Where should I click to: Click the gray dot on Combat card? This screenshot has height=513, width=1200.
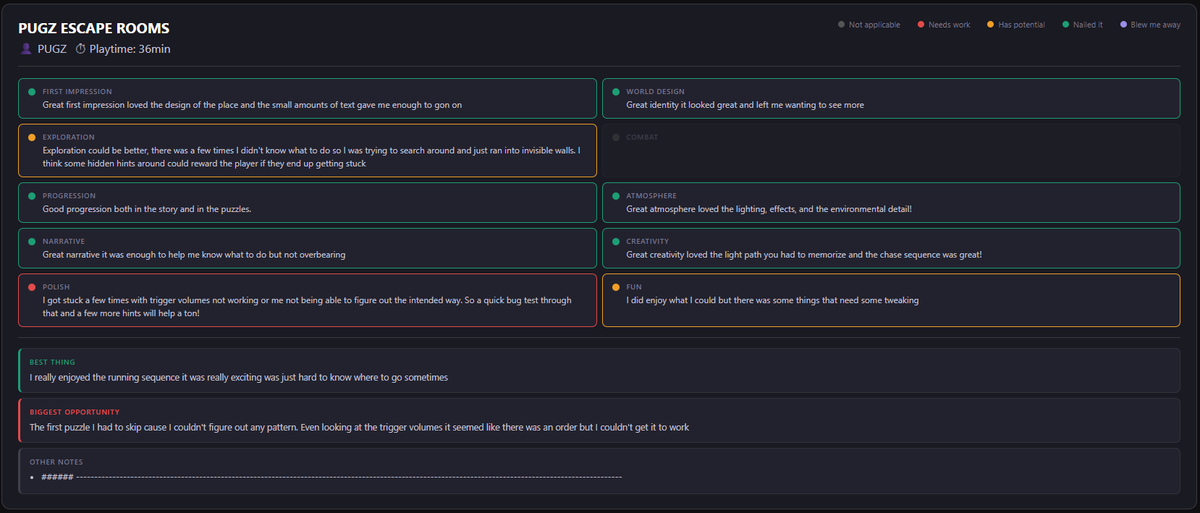616,137
